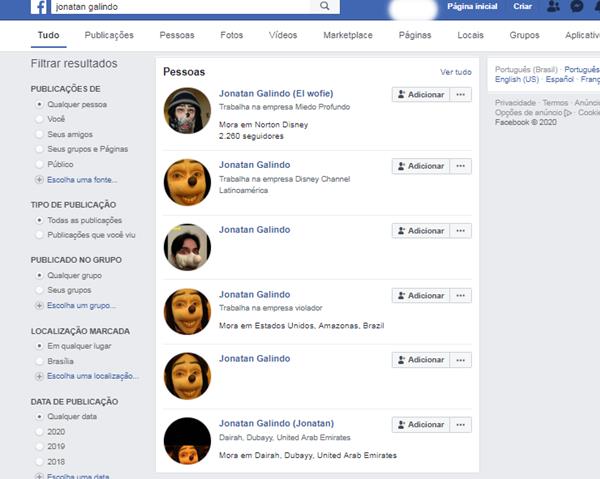Click the Facebook logo icon
This screenshot has width=600, height=479.
point(39,7)
